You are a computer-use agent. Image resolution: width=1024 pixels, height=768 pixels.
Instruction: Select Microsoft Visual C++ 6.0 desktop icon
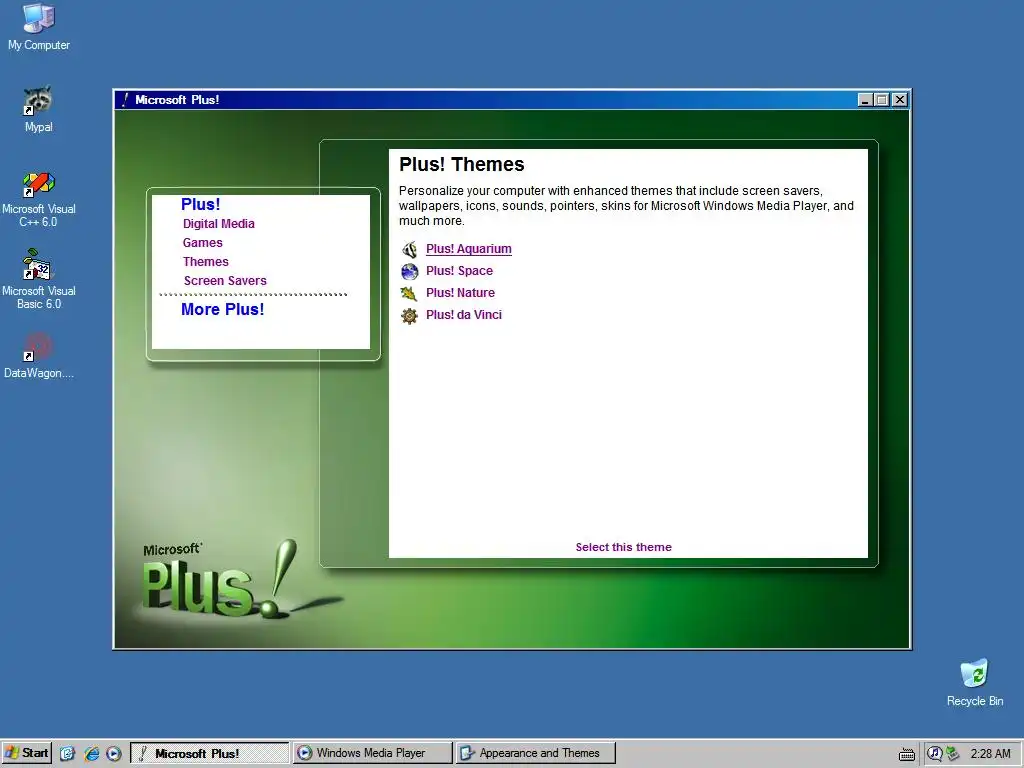[39, 199]
